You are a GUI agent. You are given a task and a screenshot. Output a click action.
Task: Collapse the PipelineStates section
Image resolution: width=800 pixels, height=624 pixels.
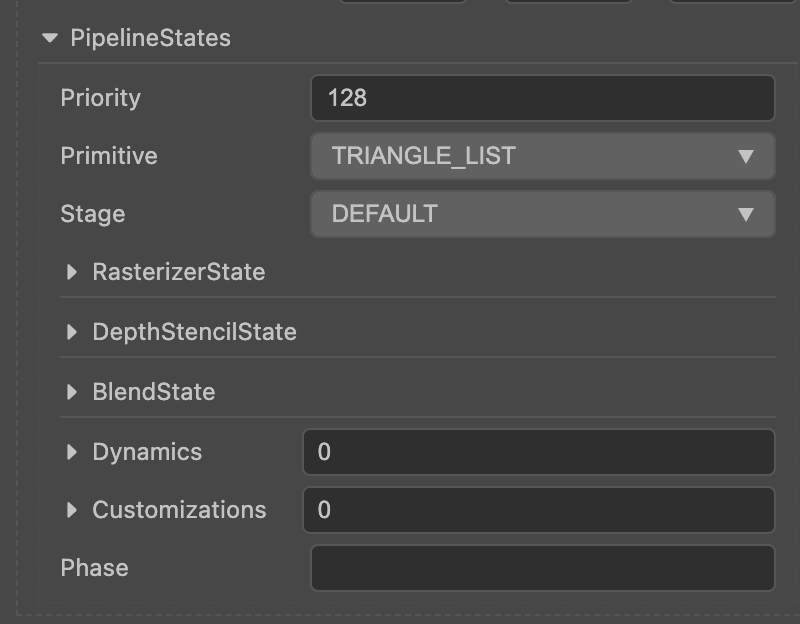coord(50,38)
